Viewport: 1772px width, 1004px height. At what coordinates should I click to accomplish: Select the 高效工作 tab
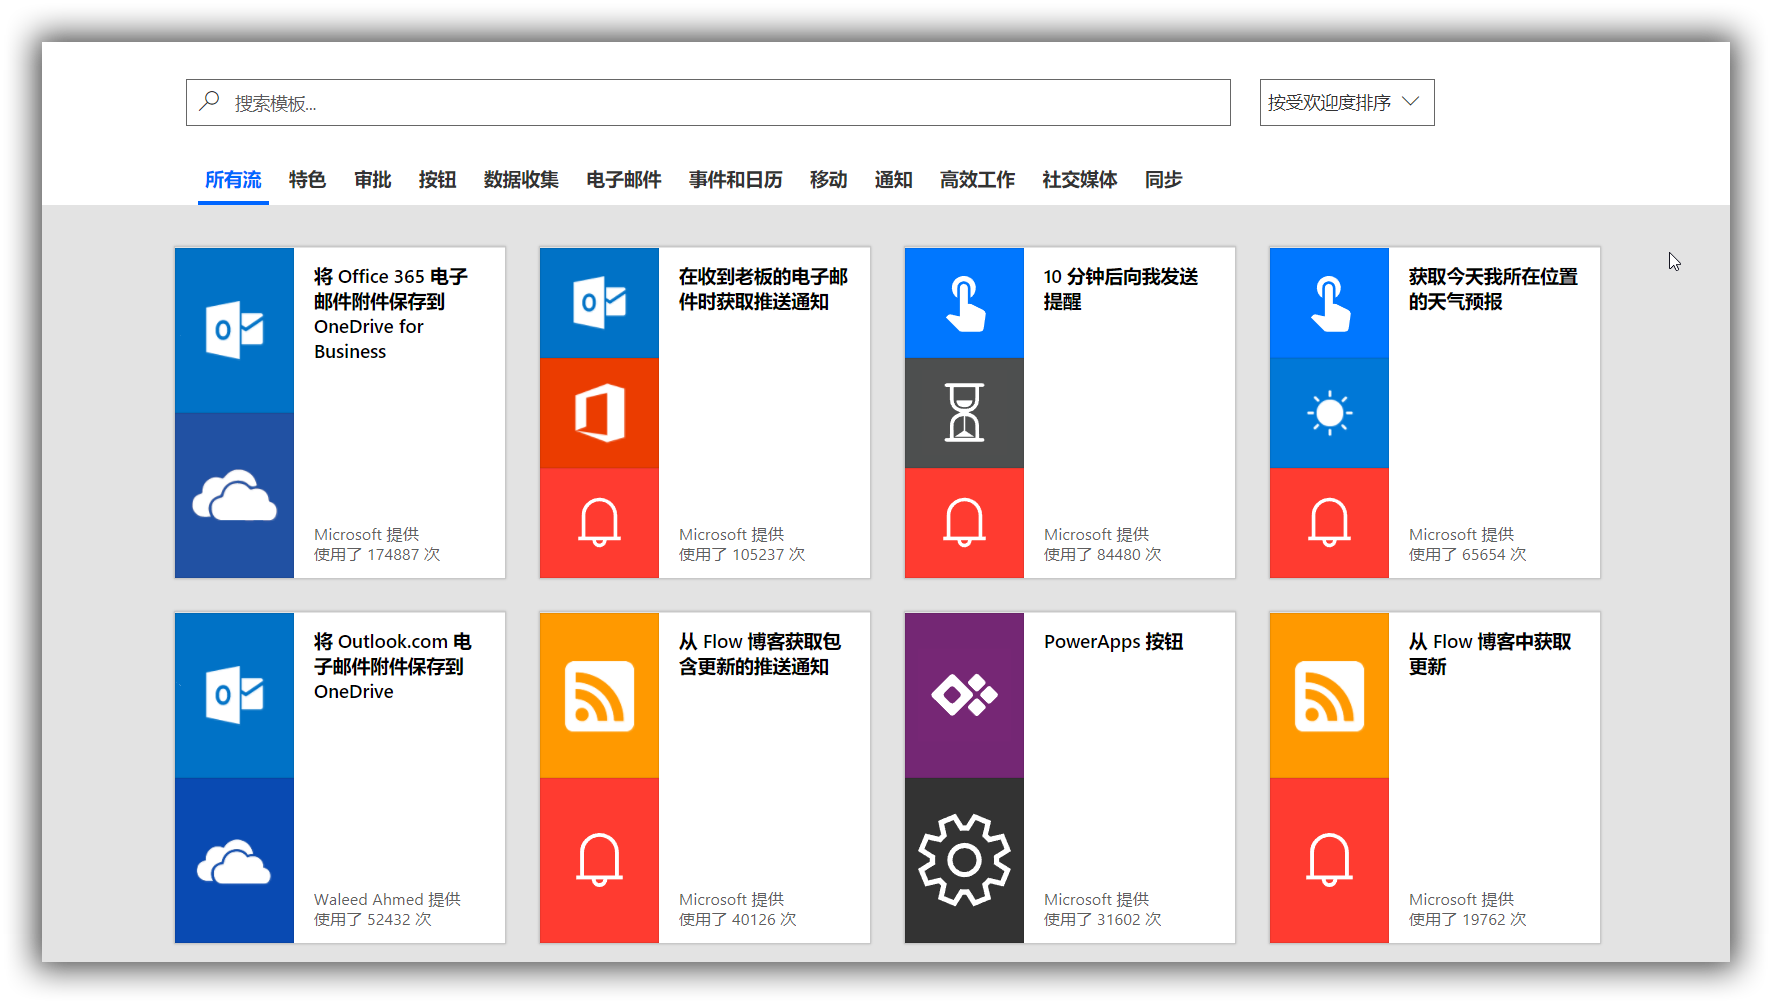[977, 180]
